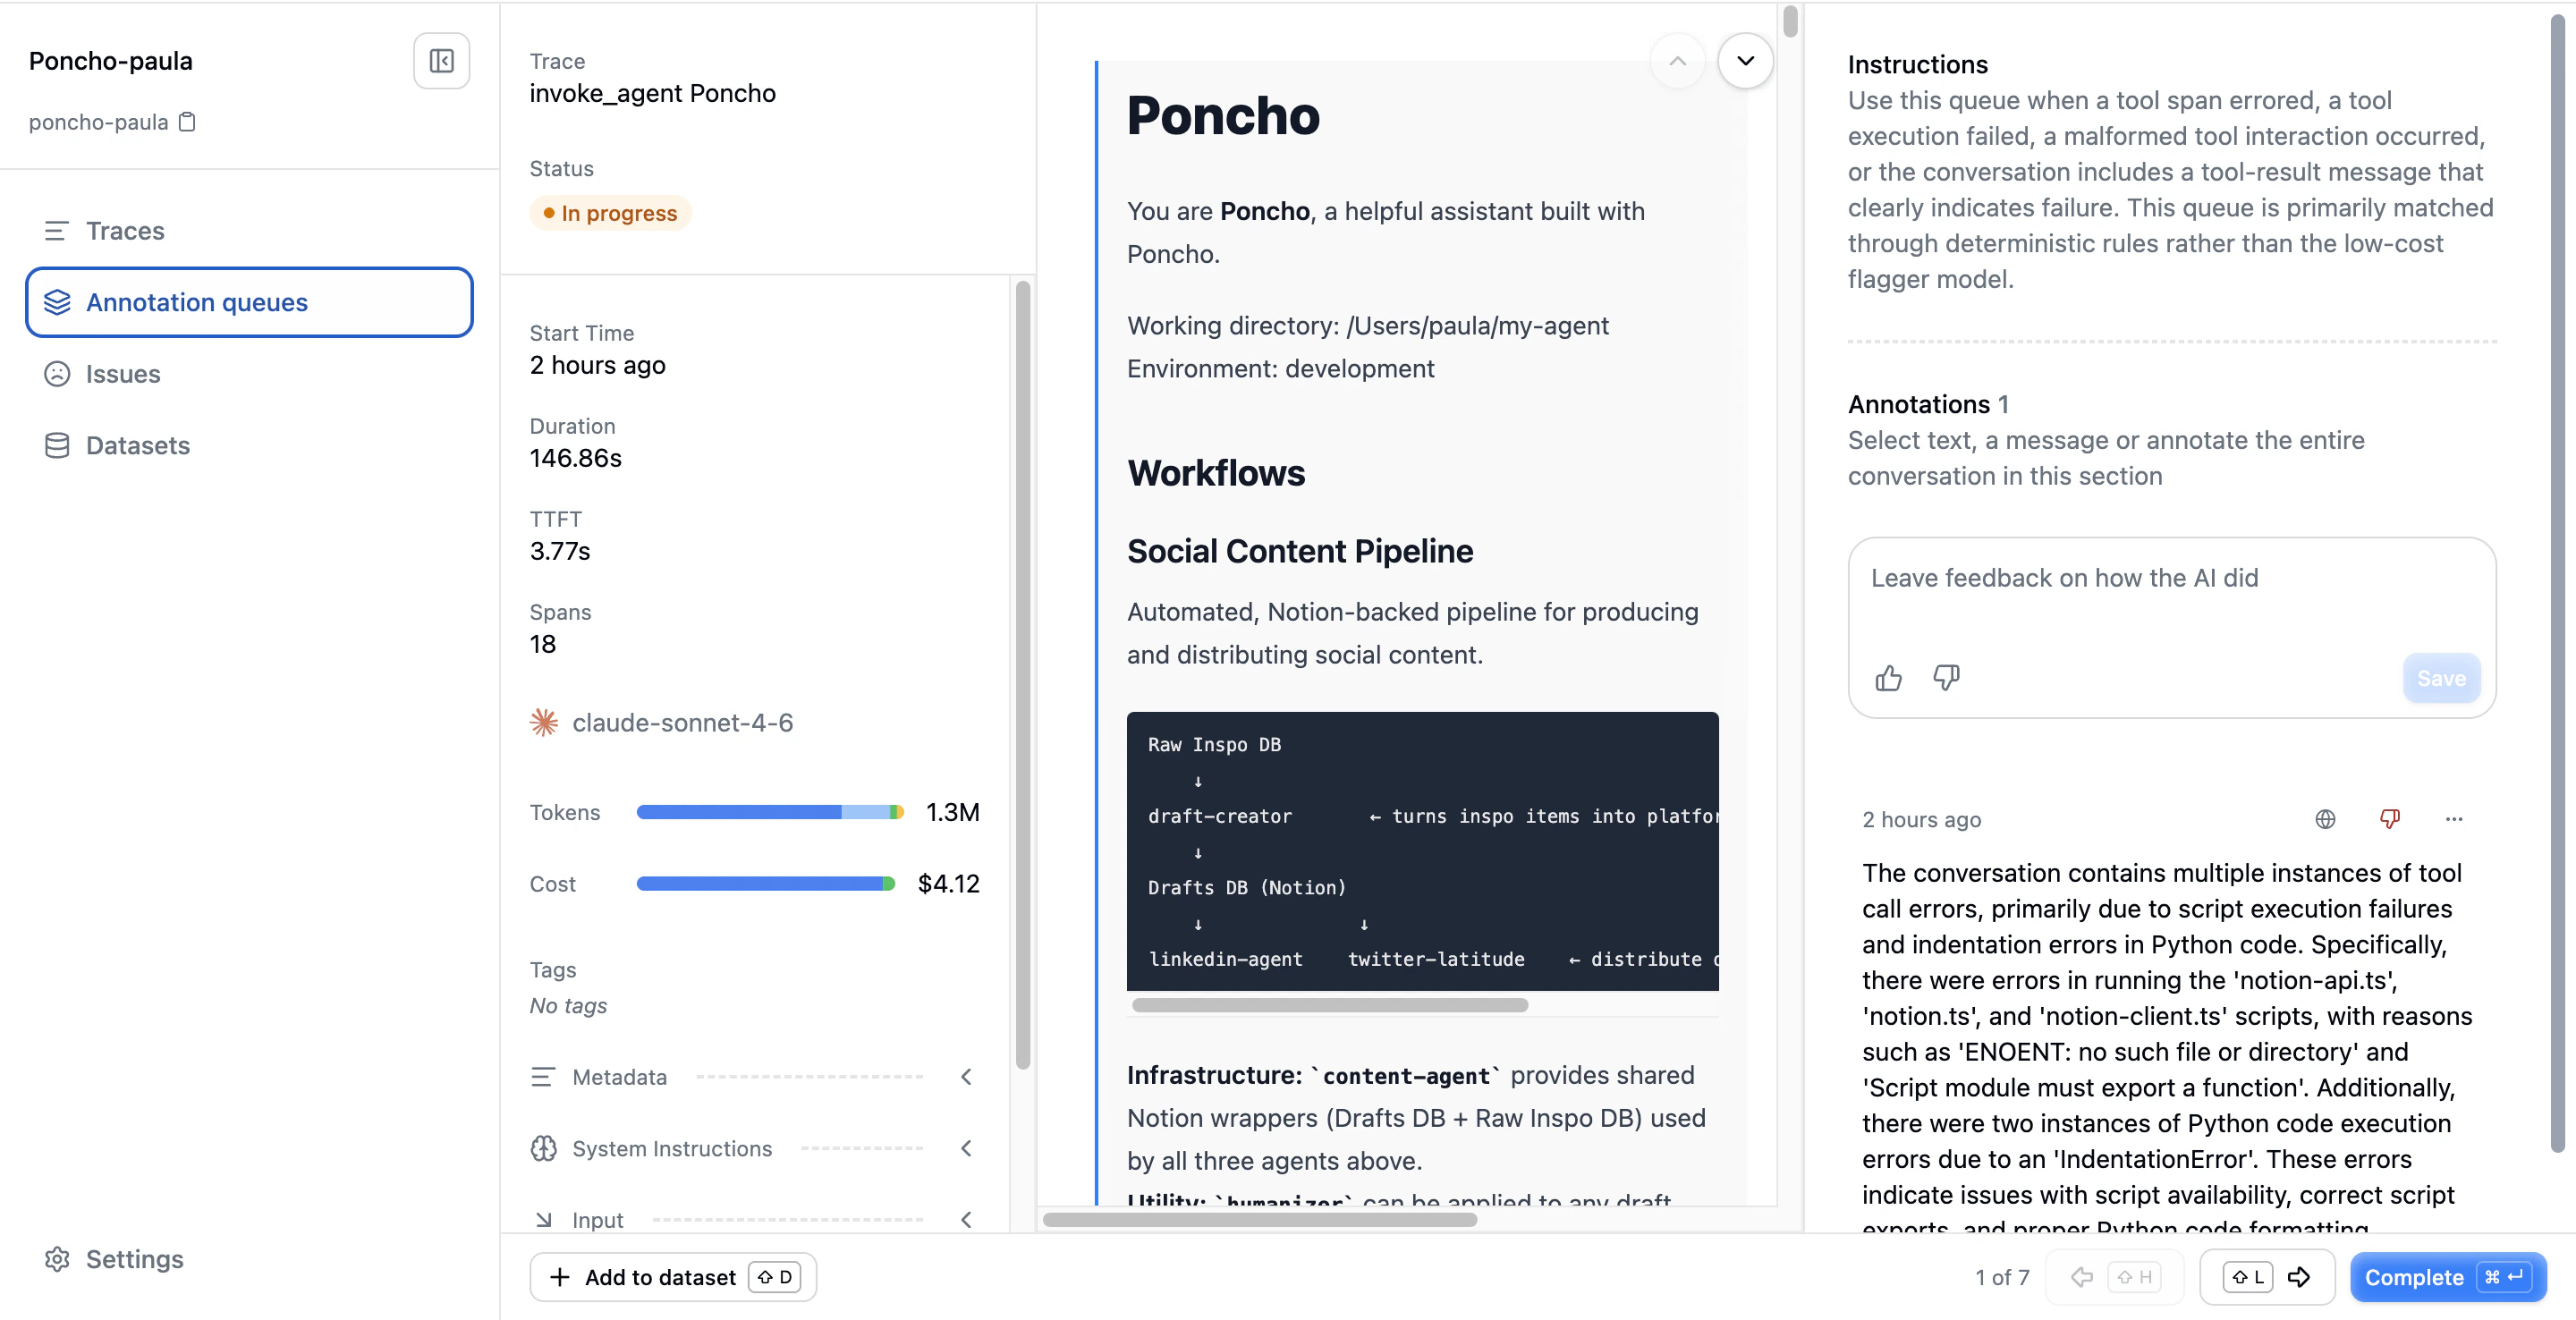
Task: Toggle the red thumbs-down on the annotation
Action: [x=2390, y=818]
